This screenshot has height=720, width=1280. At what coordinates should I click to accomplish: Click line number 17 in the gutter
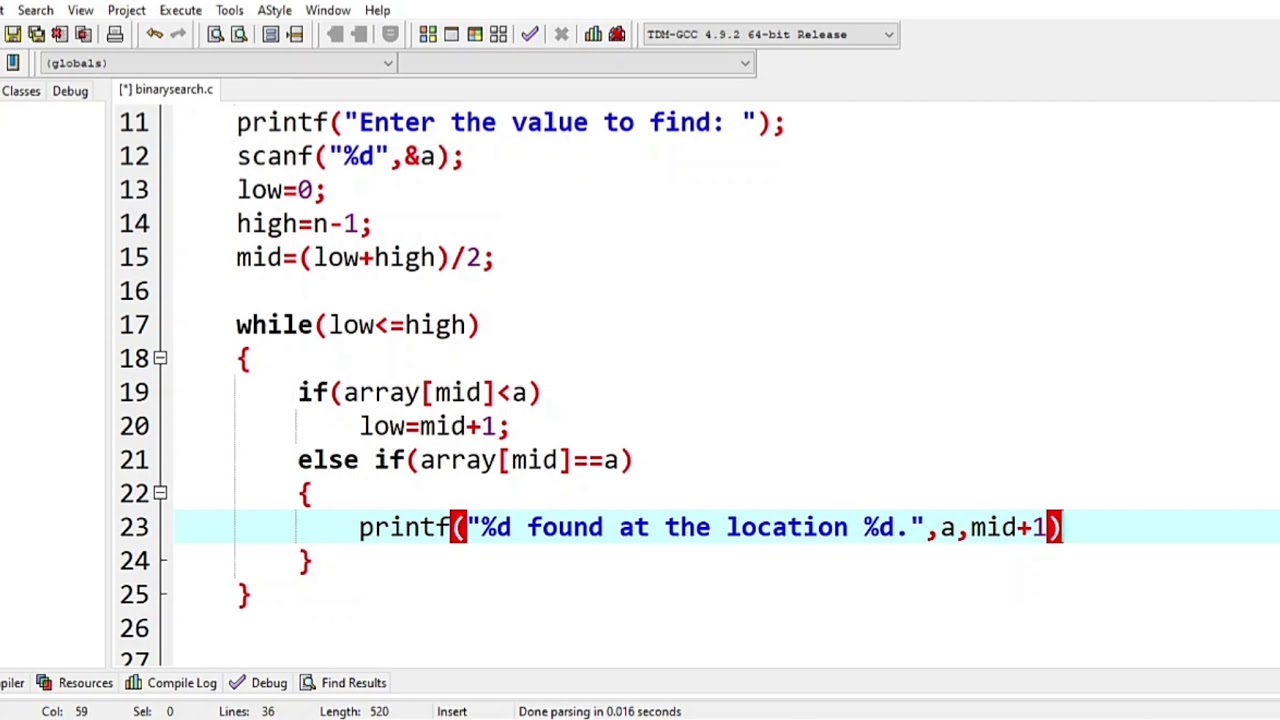[134, 325]
